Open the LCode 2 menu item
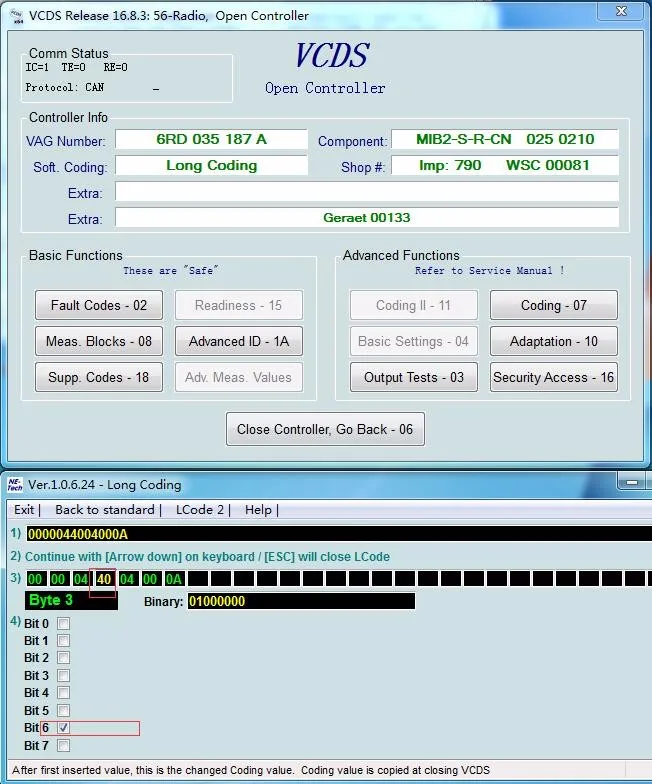This screenshot has height=784, width=652. [200, 510]
